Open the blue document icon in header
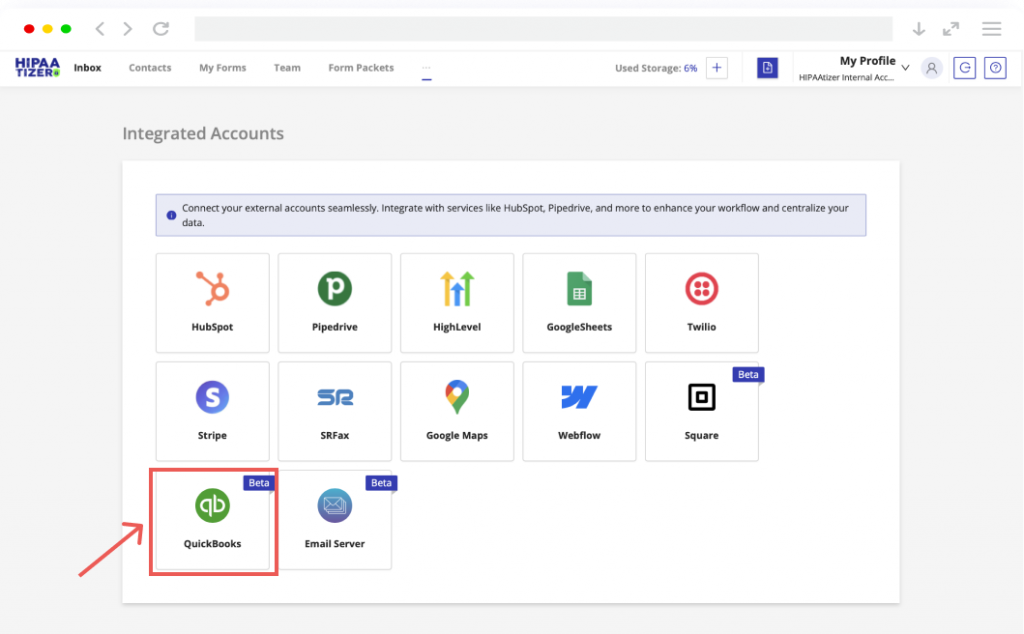The height and width of the screenshot is (634, 1024). [767, 67]
